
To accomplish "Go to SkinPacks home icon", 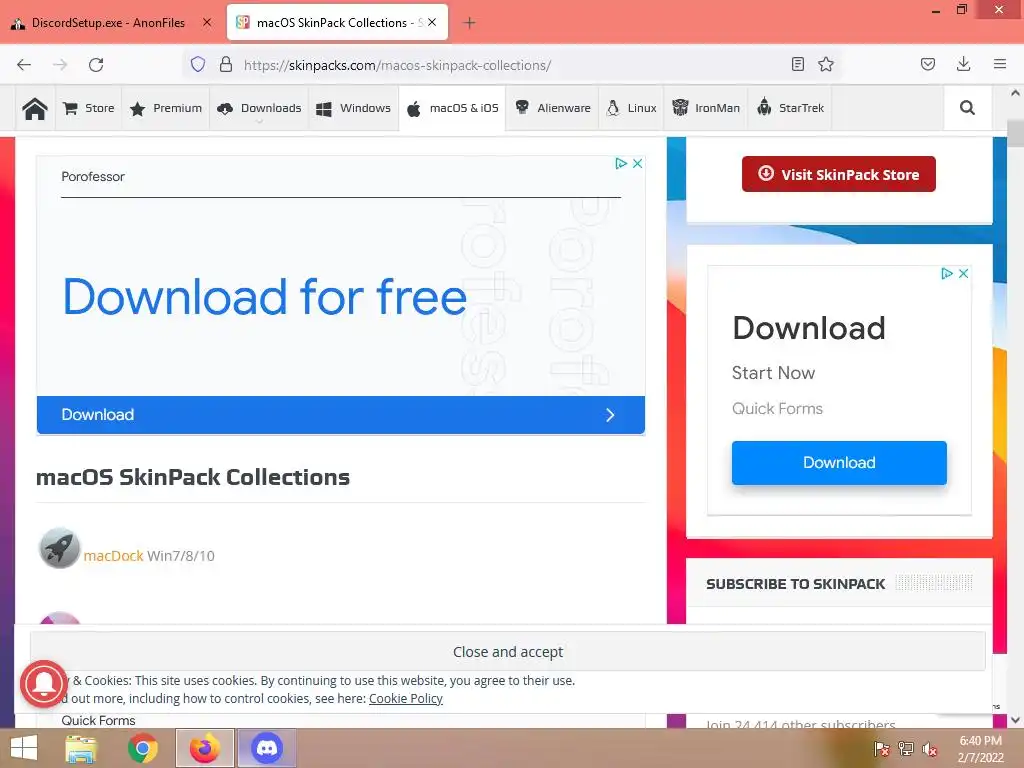I will pos(35,108).
